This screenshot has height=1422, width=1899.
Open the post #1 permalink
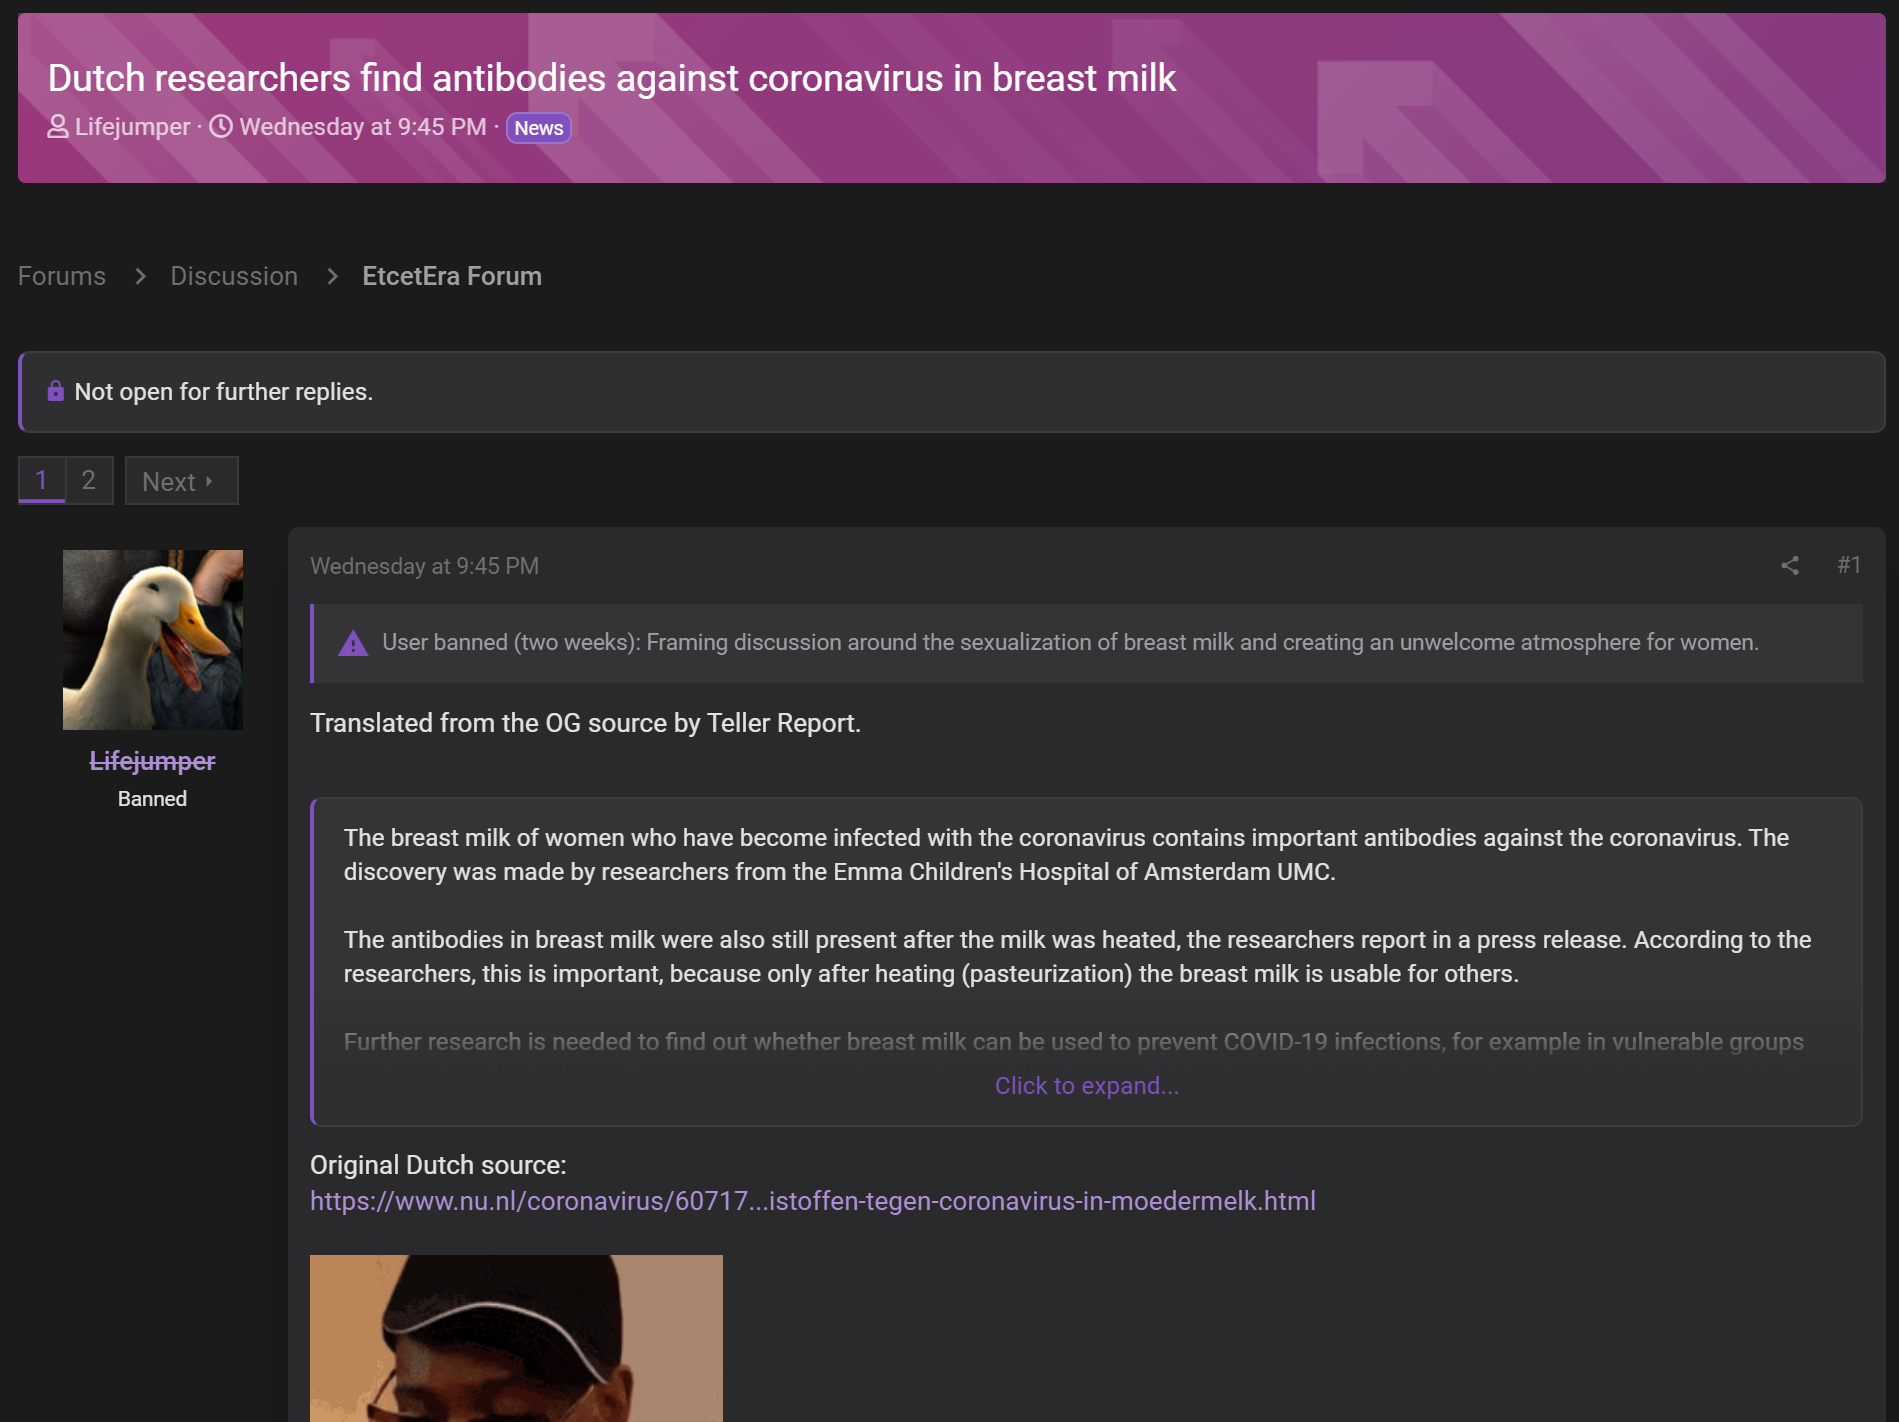[1849, 565]
